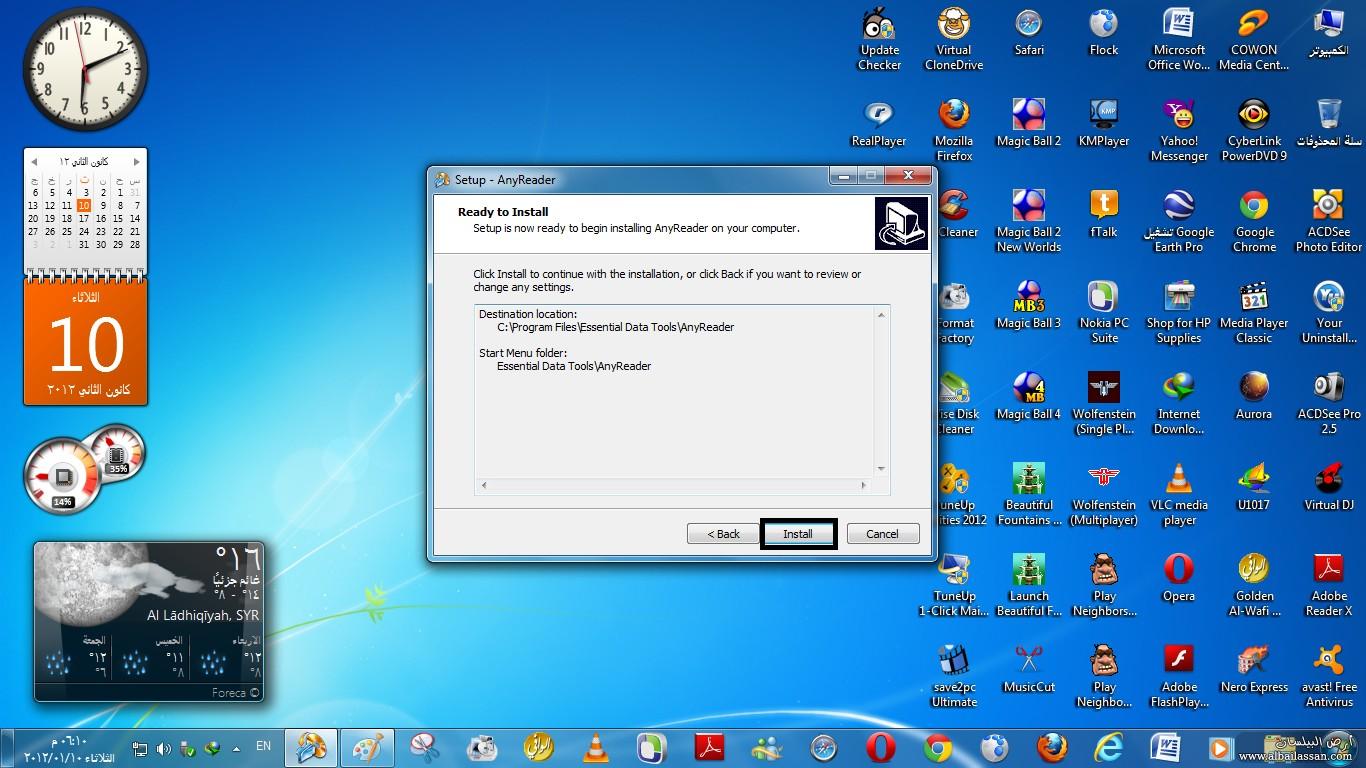Select the RealPlayer desktop icon
Viewport: 1366px width, 768px height.
pos(879,124)
